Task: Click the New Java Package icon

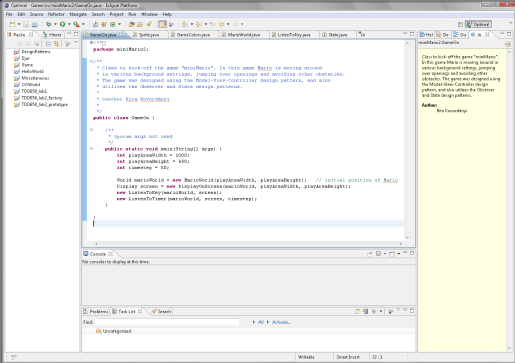Action: click(104, 24)
